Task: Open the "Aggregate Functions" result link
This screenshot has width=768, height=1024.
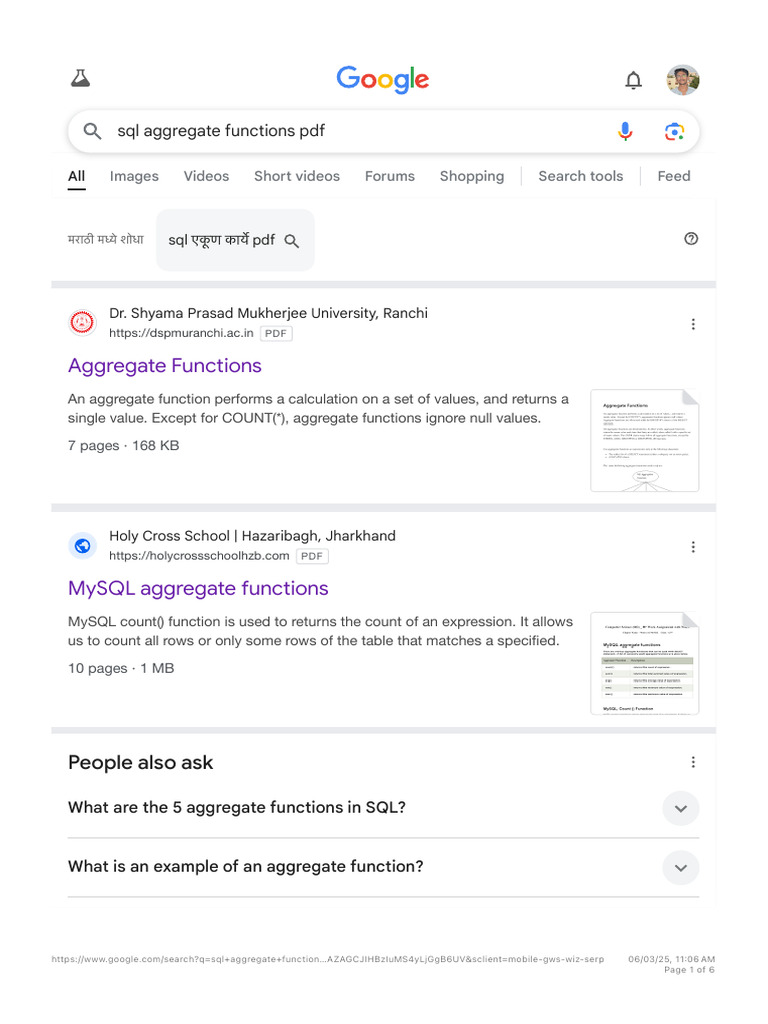Action: click(165, 365)
